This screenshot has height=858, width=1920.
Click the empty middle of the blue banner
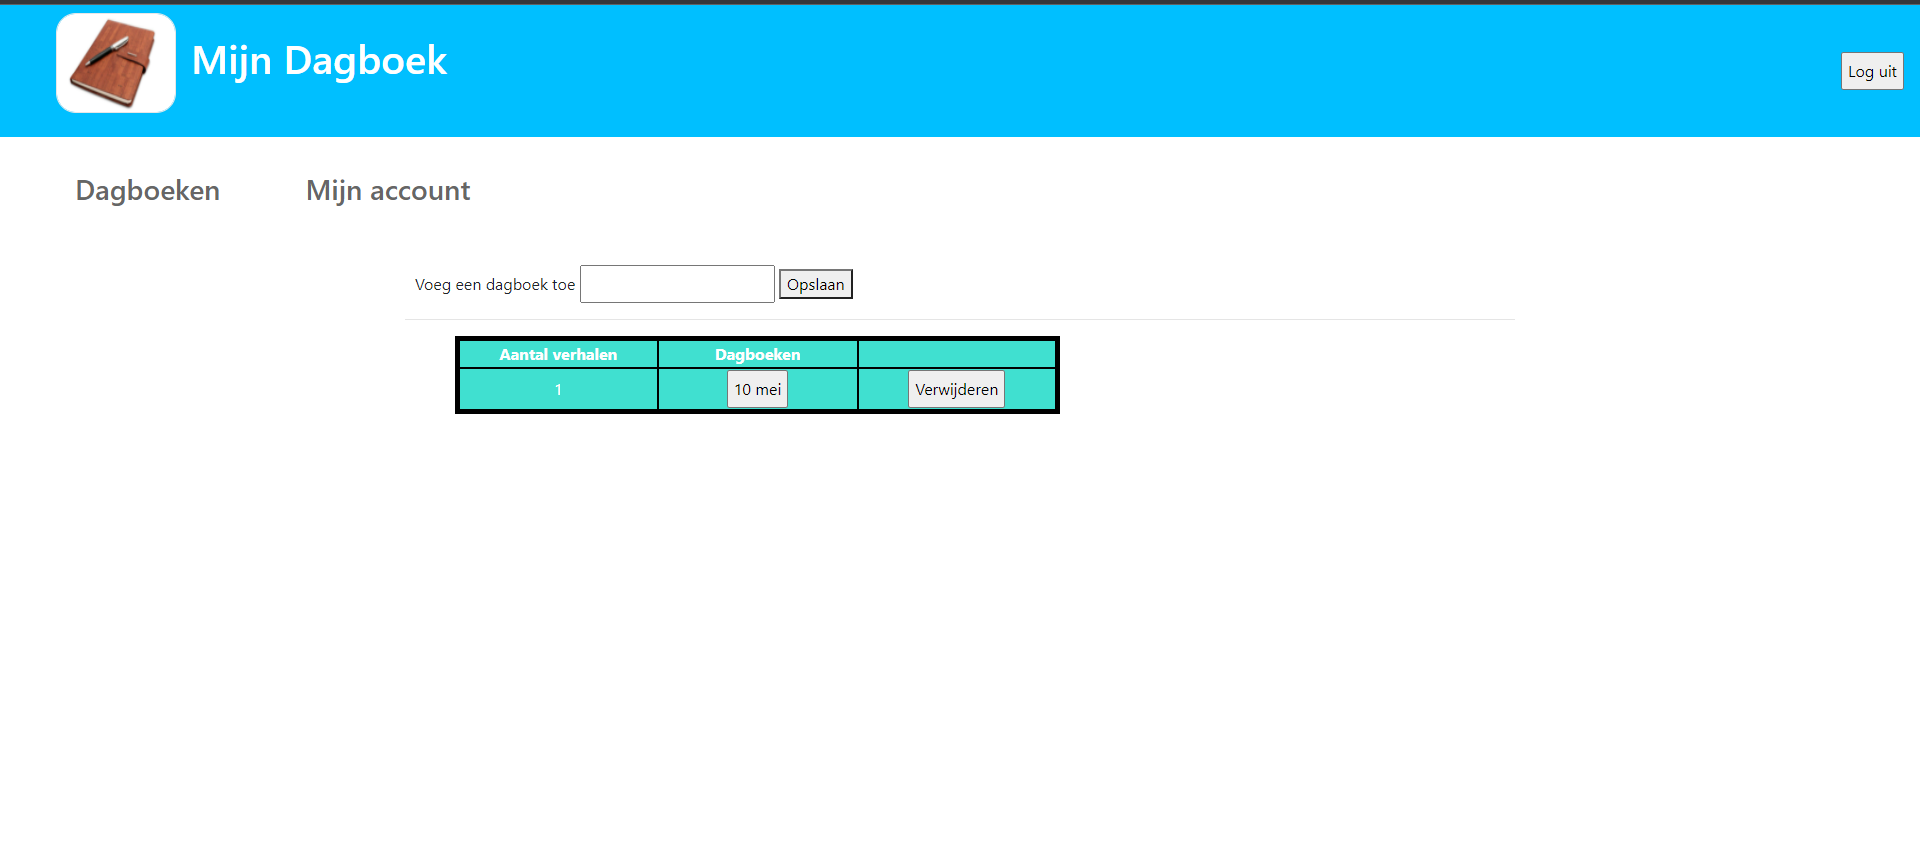1100,70
